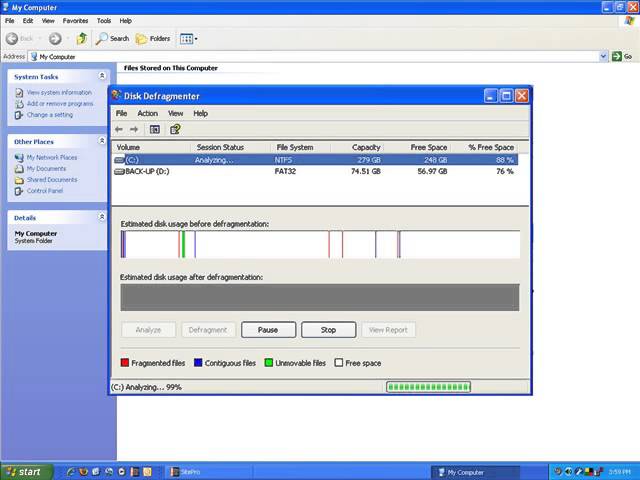The width and height of the screenshot is (640, 480).
Task: Click the FAT32 file system cell
Action: coord(285,171)
